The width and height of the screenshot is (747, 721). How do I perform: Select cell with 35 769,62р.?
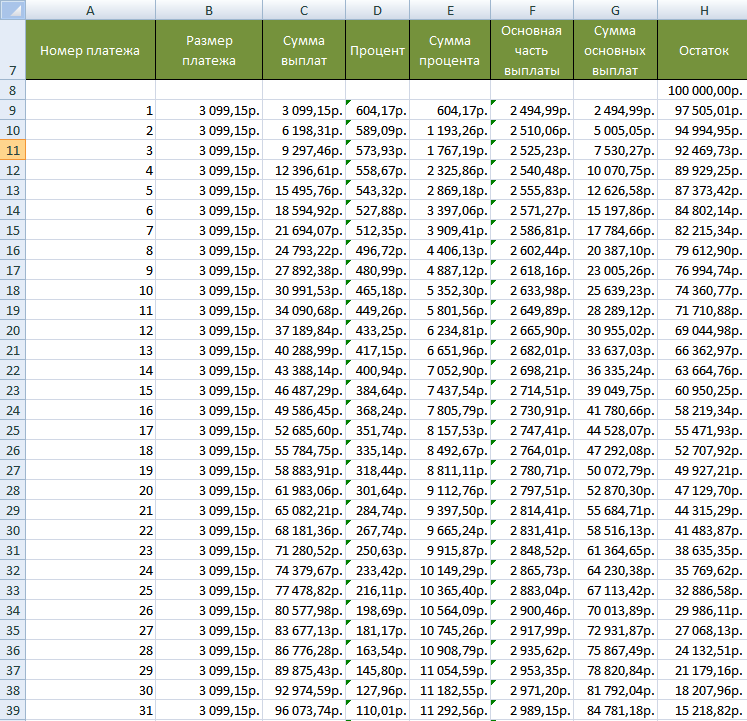point(703,570)
